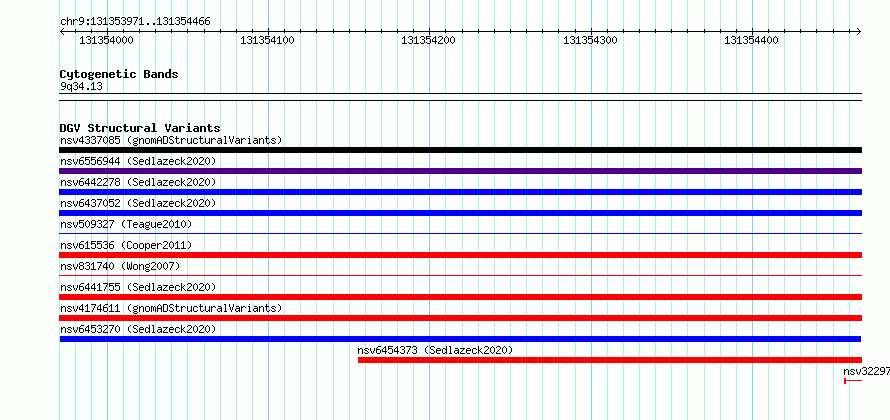Click the purple bar for nsv6556944
The height and width of the screenshot is (420, 890).
(x=460, y=171)
